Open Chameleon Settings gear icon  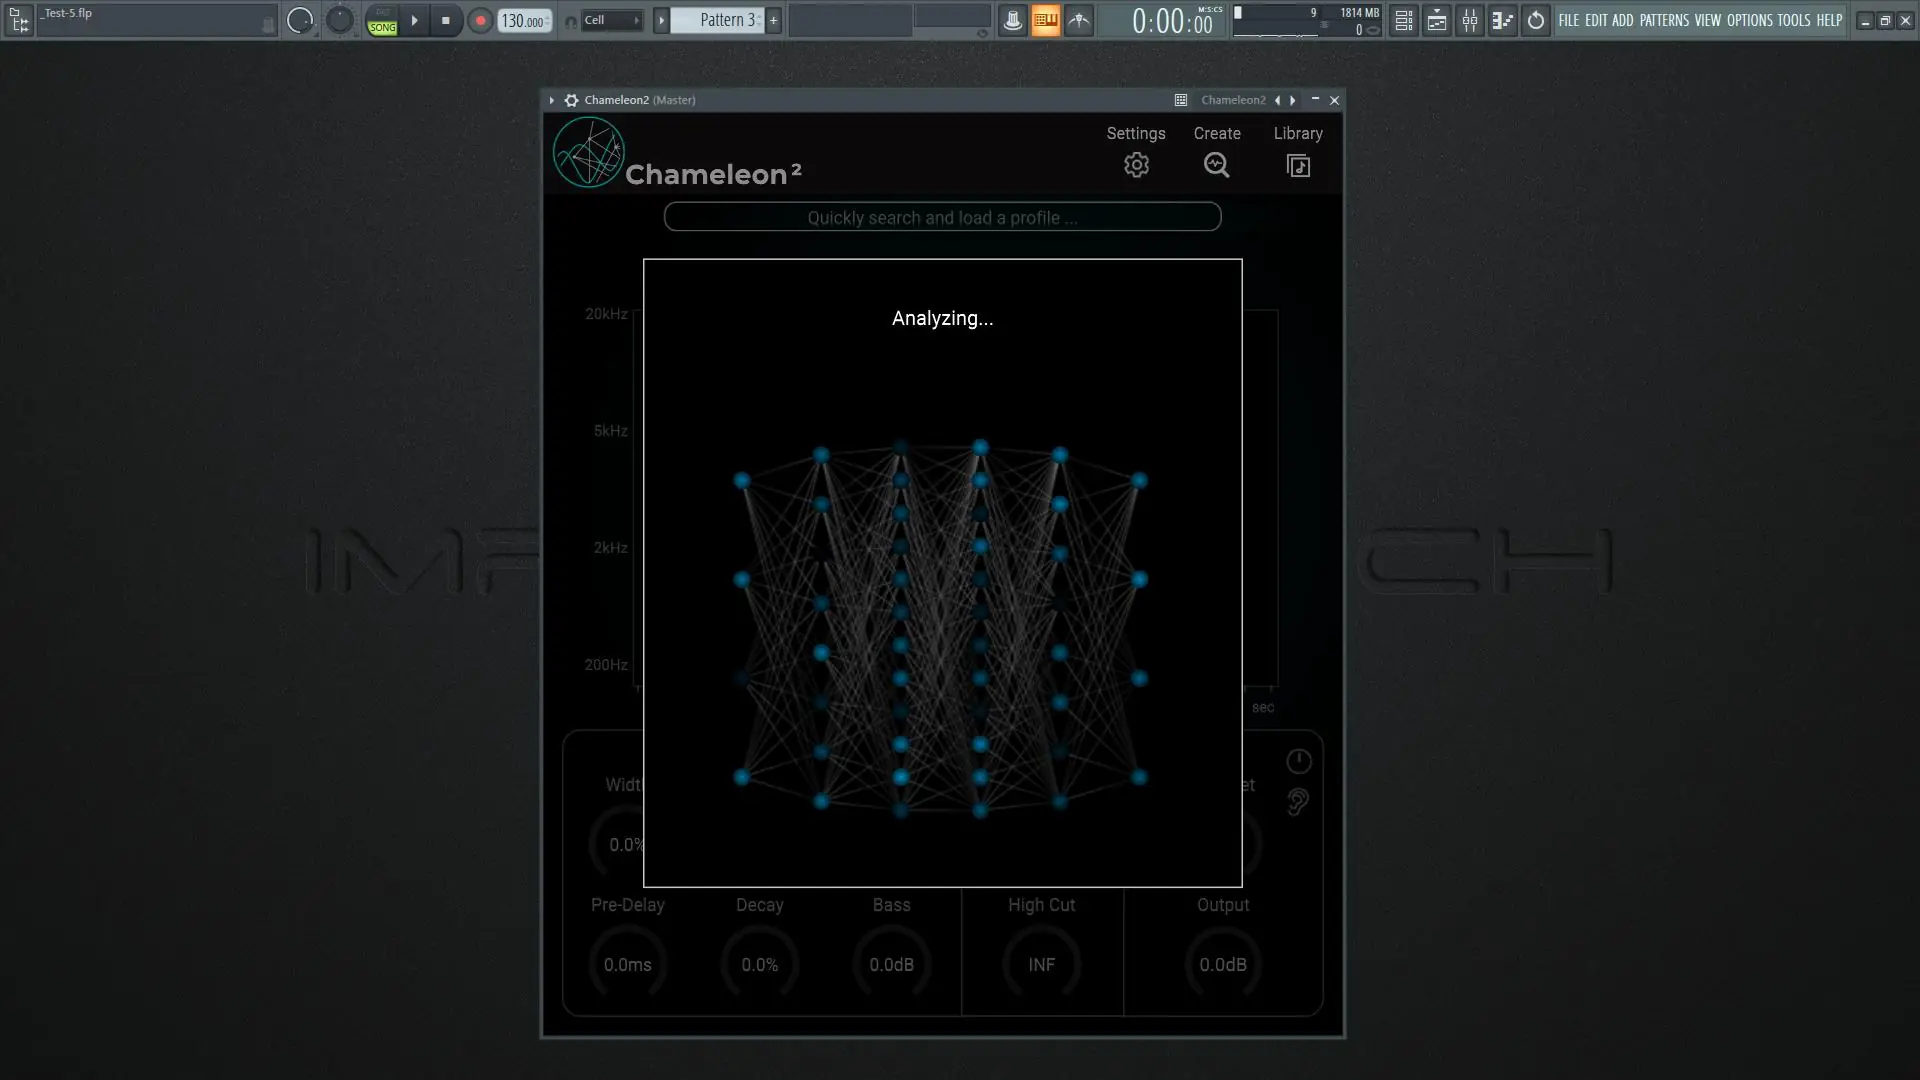coord(1136,165)
